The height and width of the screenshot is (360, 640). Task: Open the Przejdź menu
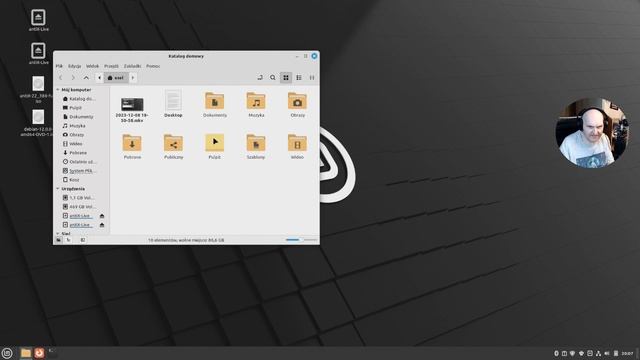111,66
